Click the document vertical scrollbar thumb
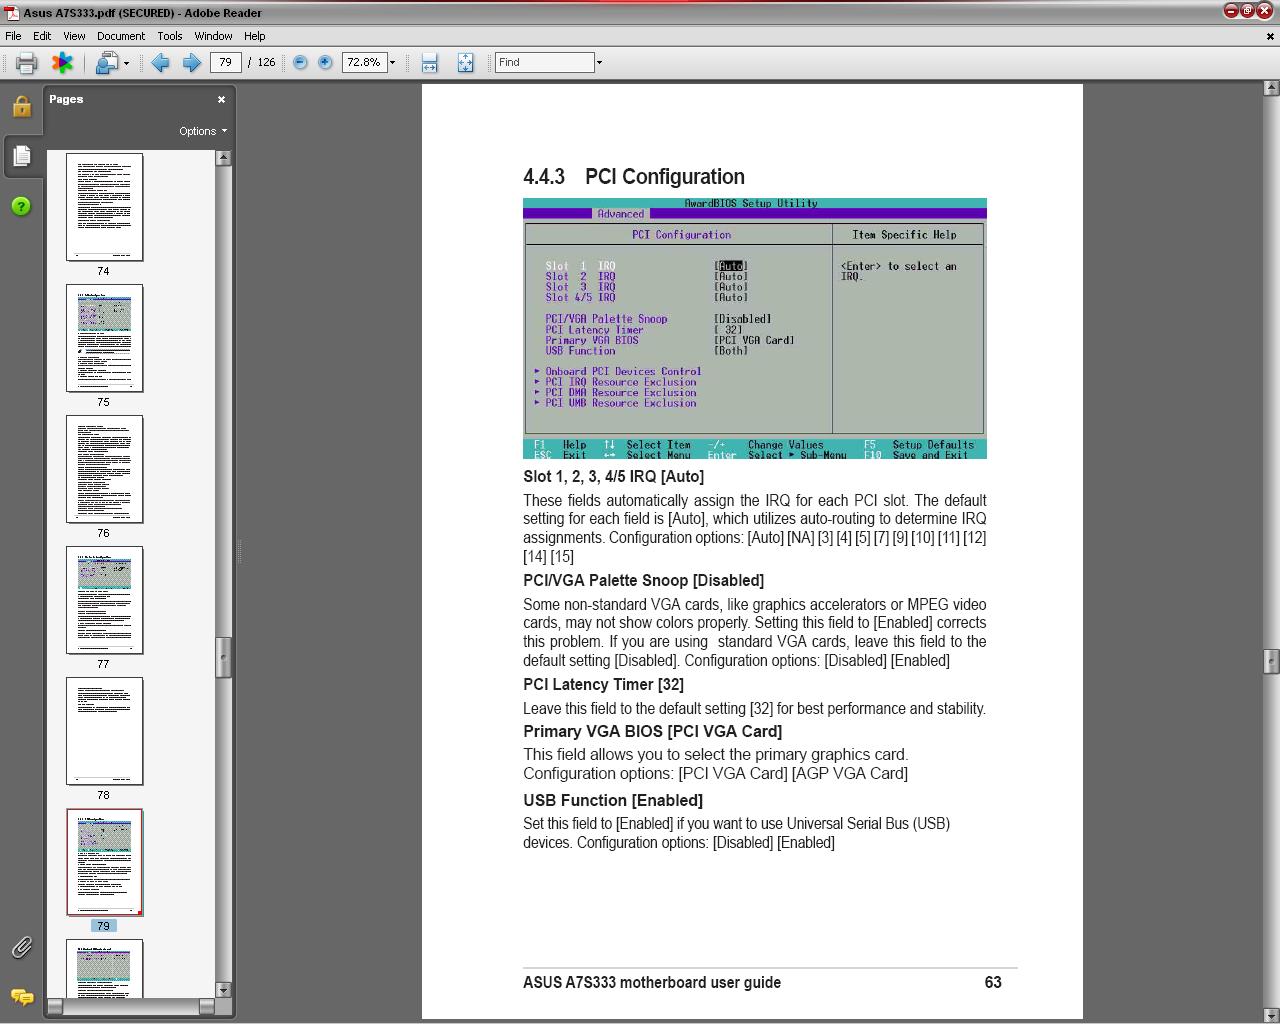This screenshot has width=1280, height=1024. click(x=1271, y=661)
